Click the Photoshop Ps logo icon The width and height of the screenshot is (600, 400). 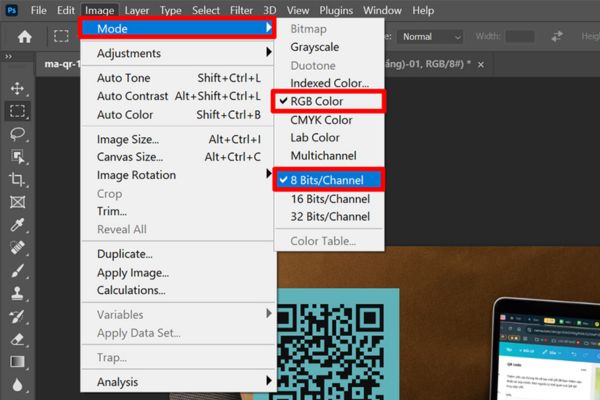pos(12,10)
